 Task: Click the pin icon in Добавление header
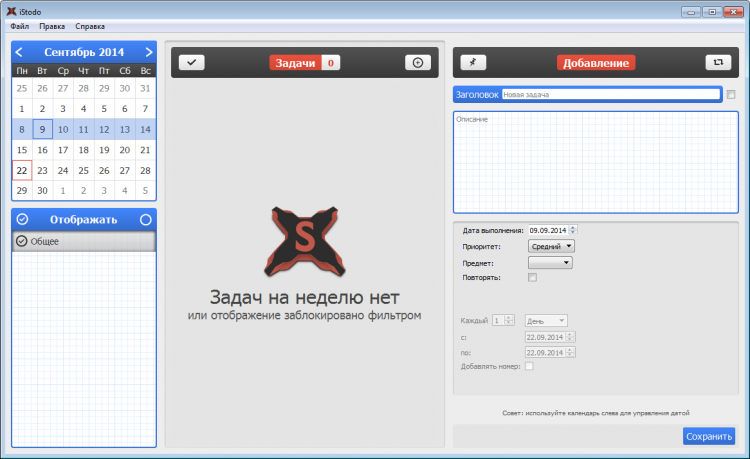(473, 63)
